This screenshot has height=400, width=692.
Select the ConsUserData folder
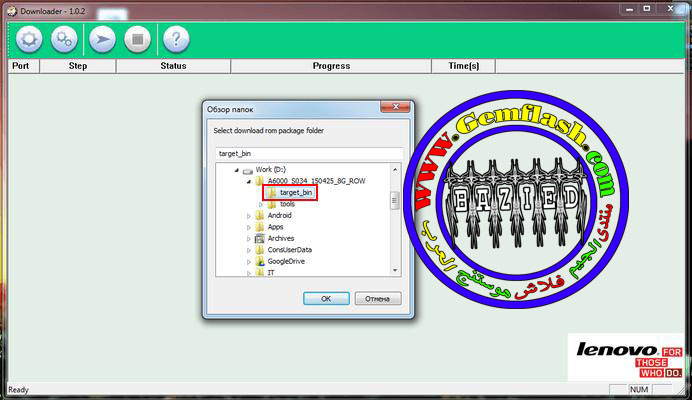click(x=290, y=250)
